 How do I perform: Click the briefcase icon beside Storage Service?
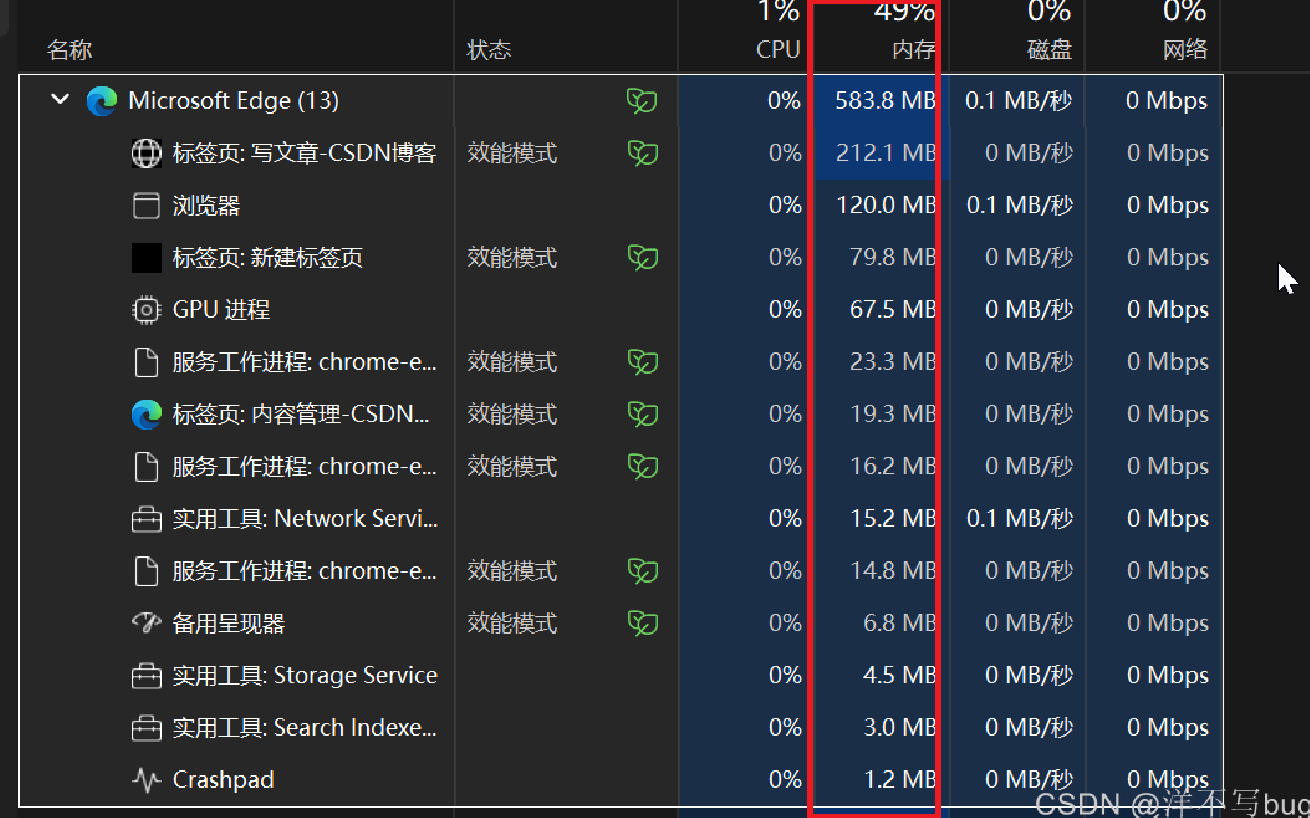147,676
